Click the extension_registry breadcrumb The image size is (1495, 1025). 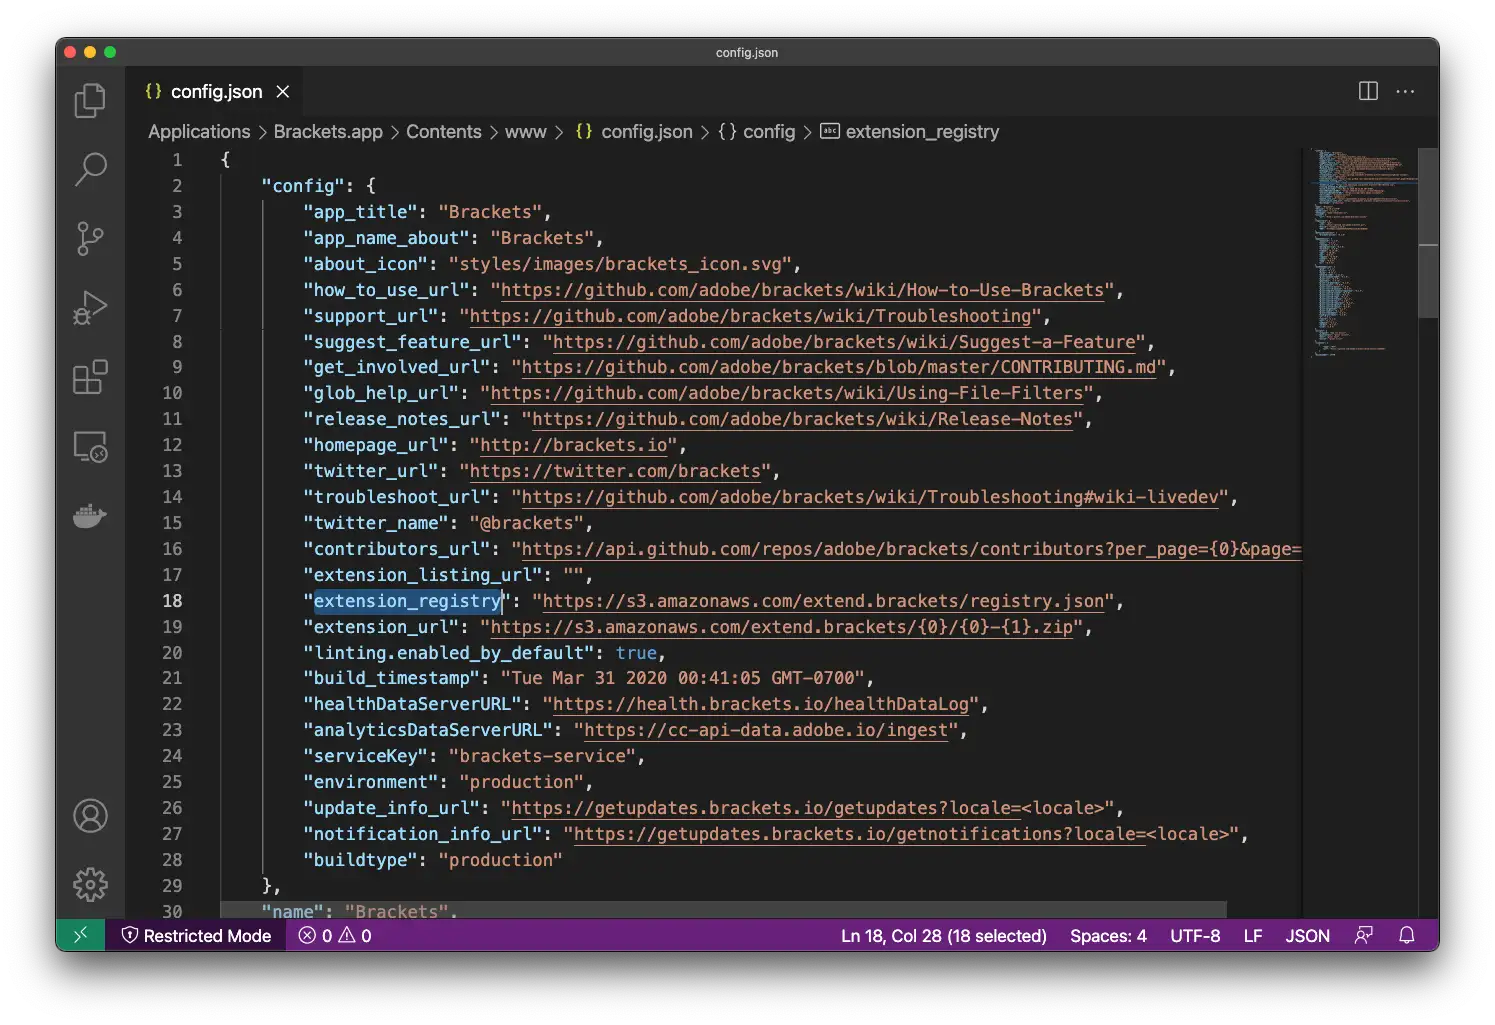[x=909, y=131]
